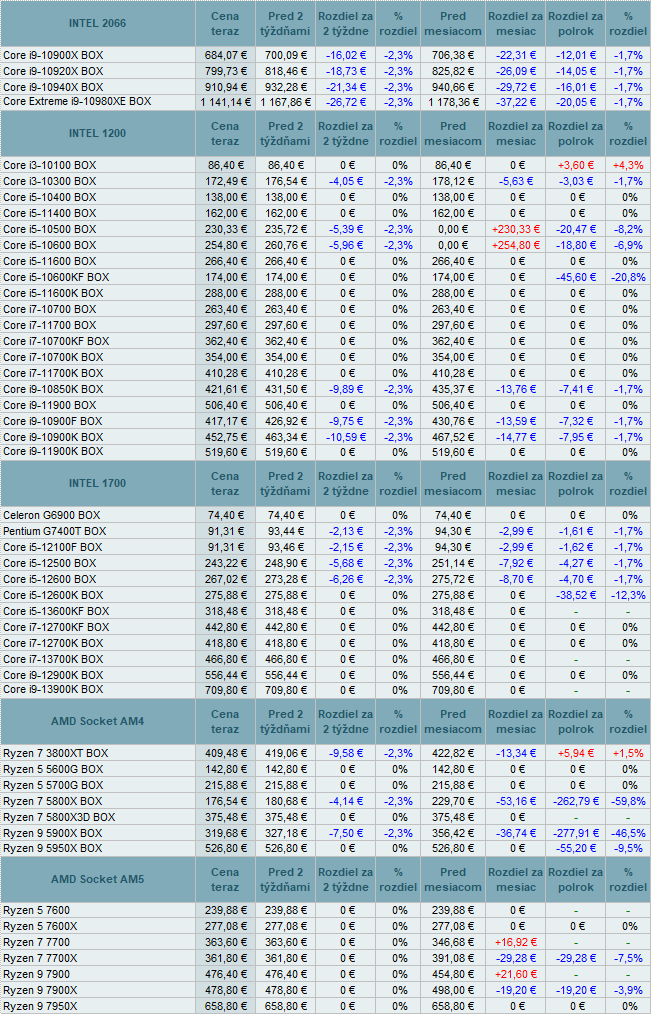Select the Core i9-10900X BOX row name
This screenshot has width=651, height=1014.
[53, 56]
